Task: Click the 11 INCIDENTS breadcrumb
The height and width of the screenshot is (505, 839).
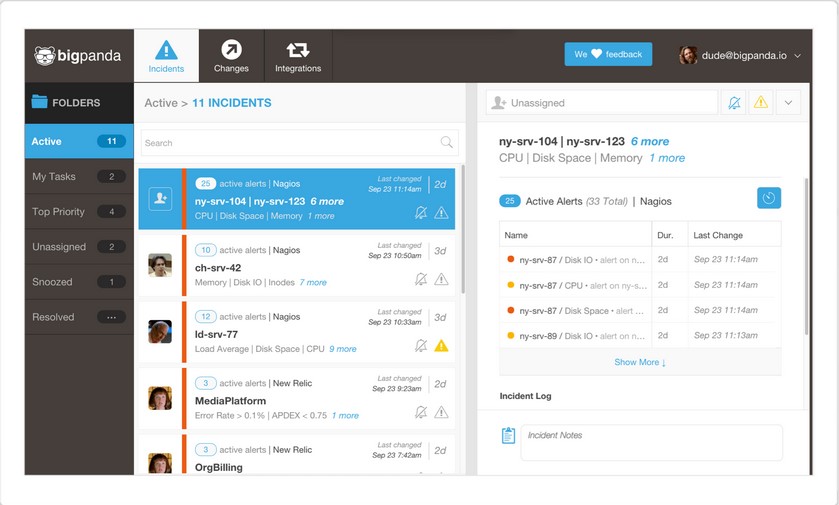Action: tap(232, 103)
